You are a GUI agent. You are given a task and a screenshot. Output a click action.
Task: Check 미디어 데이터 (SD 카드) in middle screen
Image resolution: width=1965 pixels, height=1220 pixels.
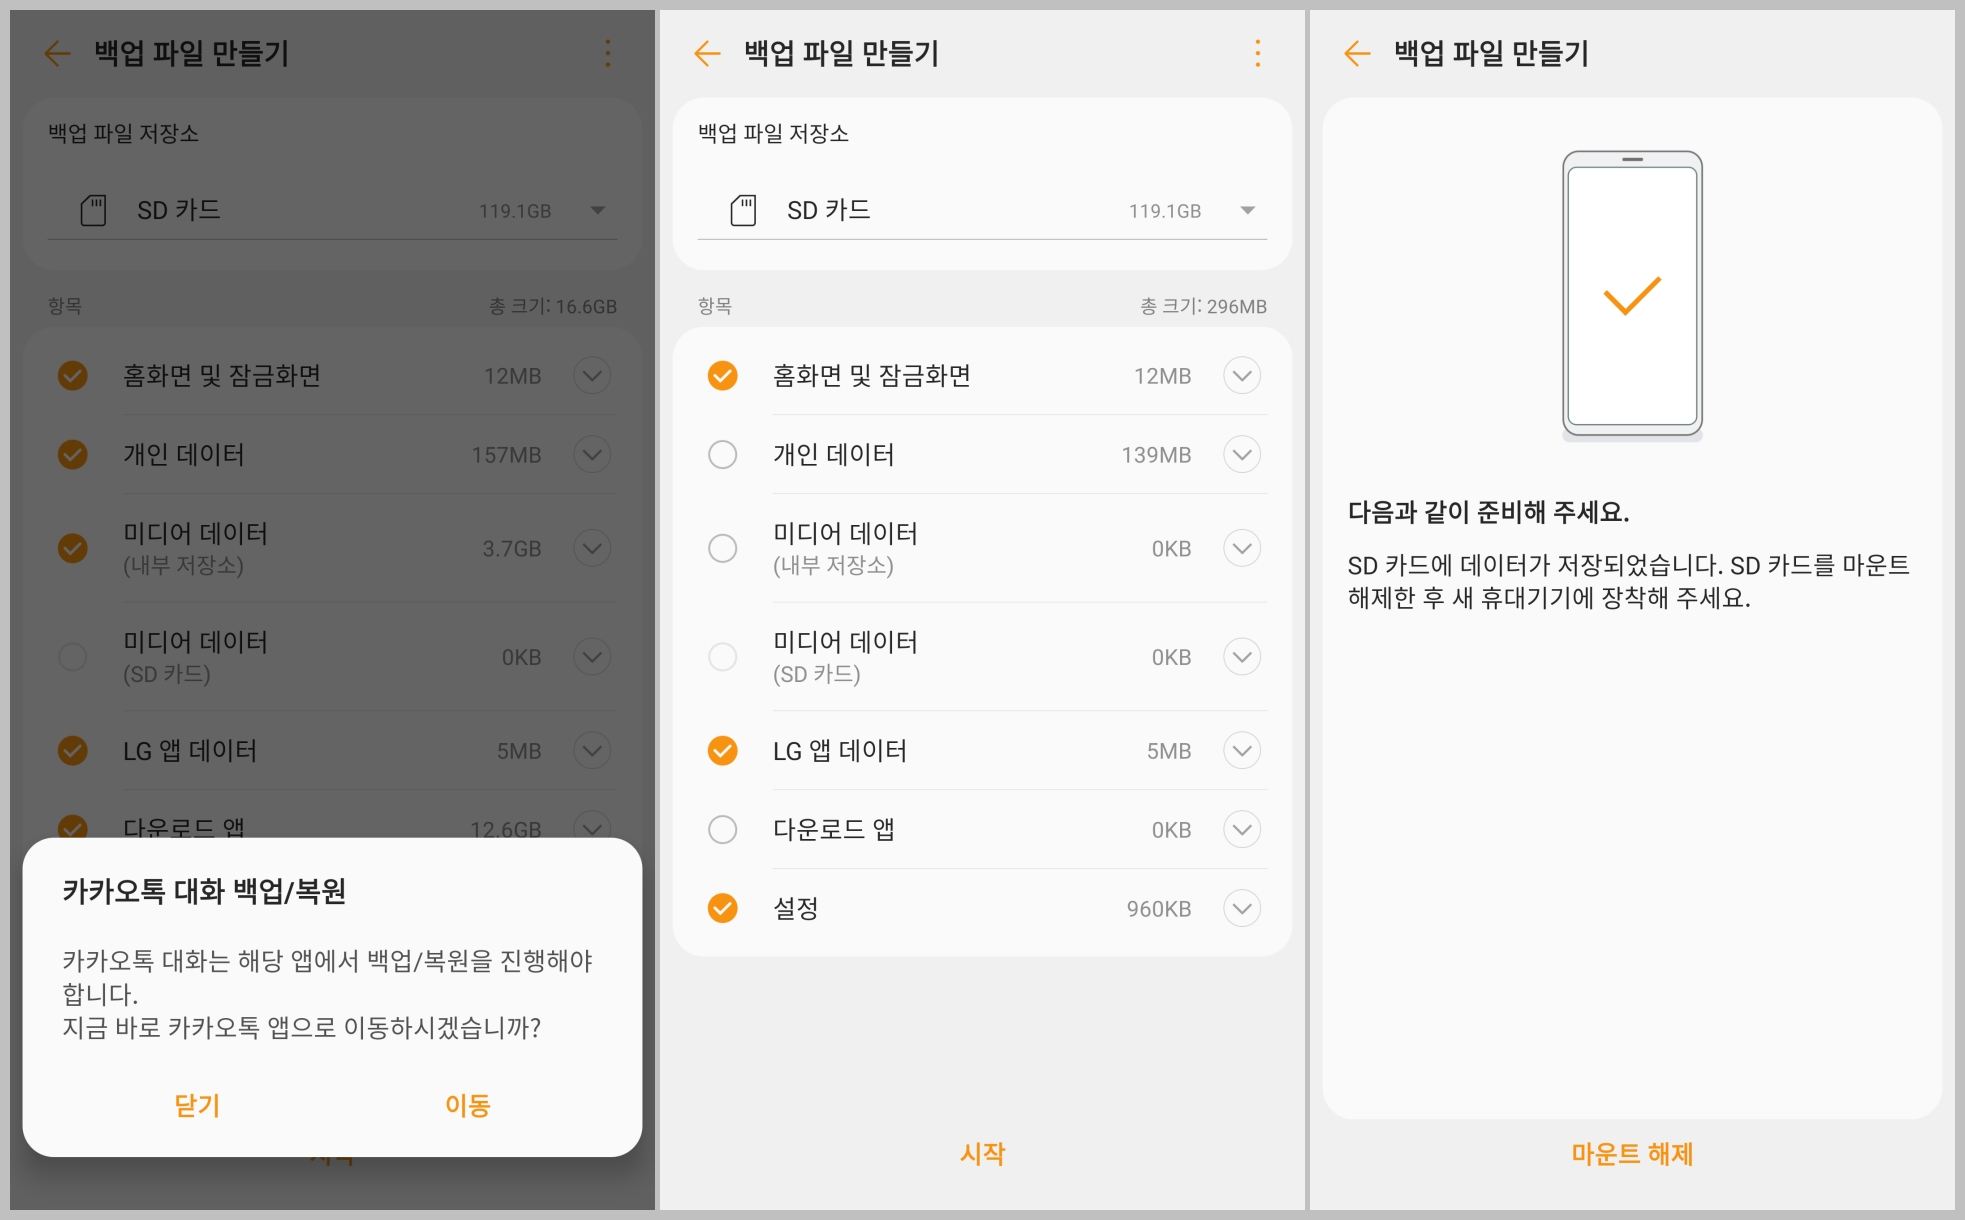pos(722,657)
